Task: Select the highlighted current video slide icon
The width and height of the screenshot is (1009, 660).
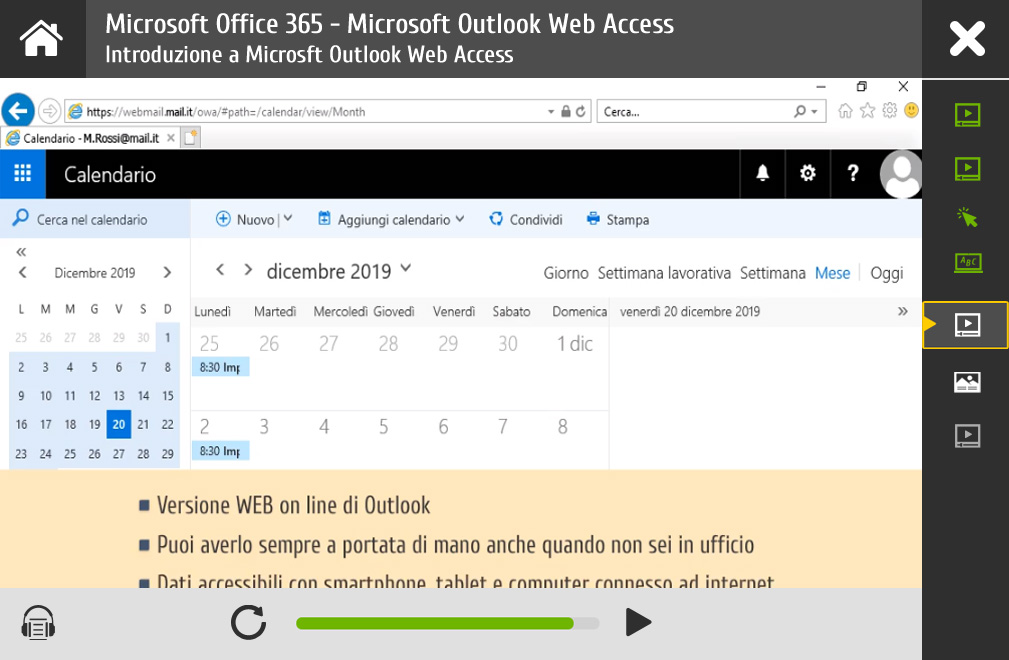Action: [x=967, y=325]
